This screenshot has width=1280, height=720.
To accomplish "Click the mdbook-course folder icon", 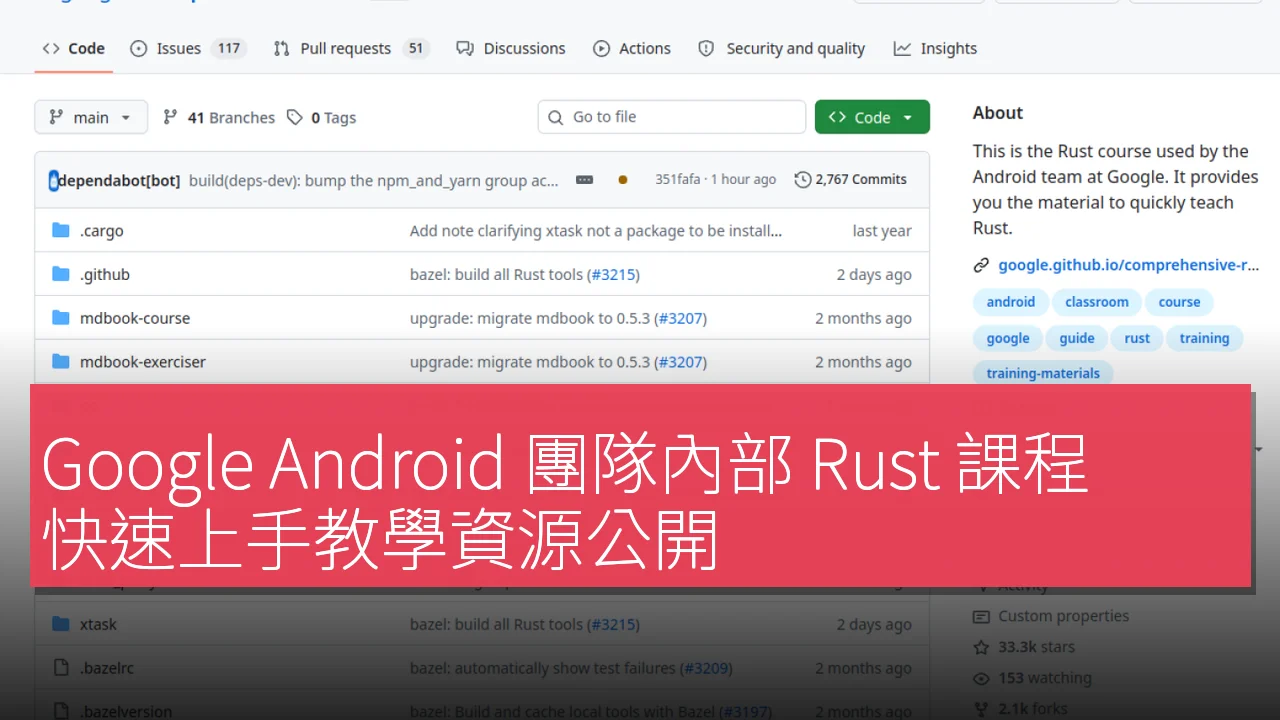I will pos(60,318).
